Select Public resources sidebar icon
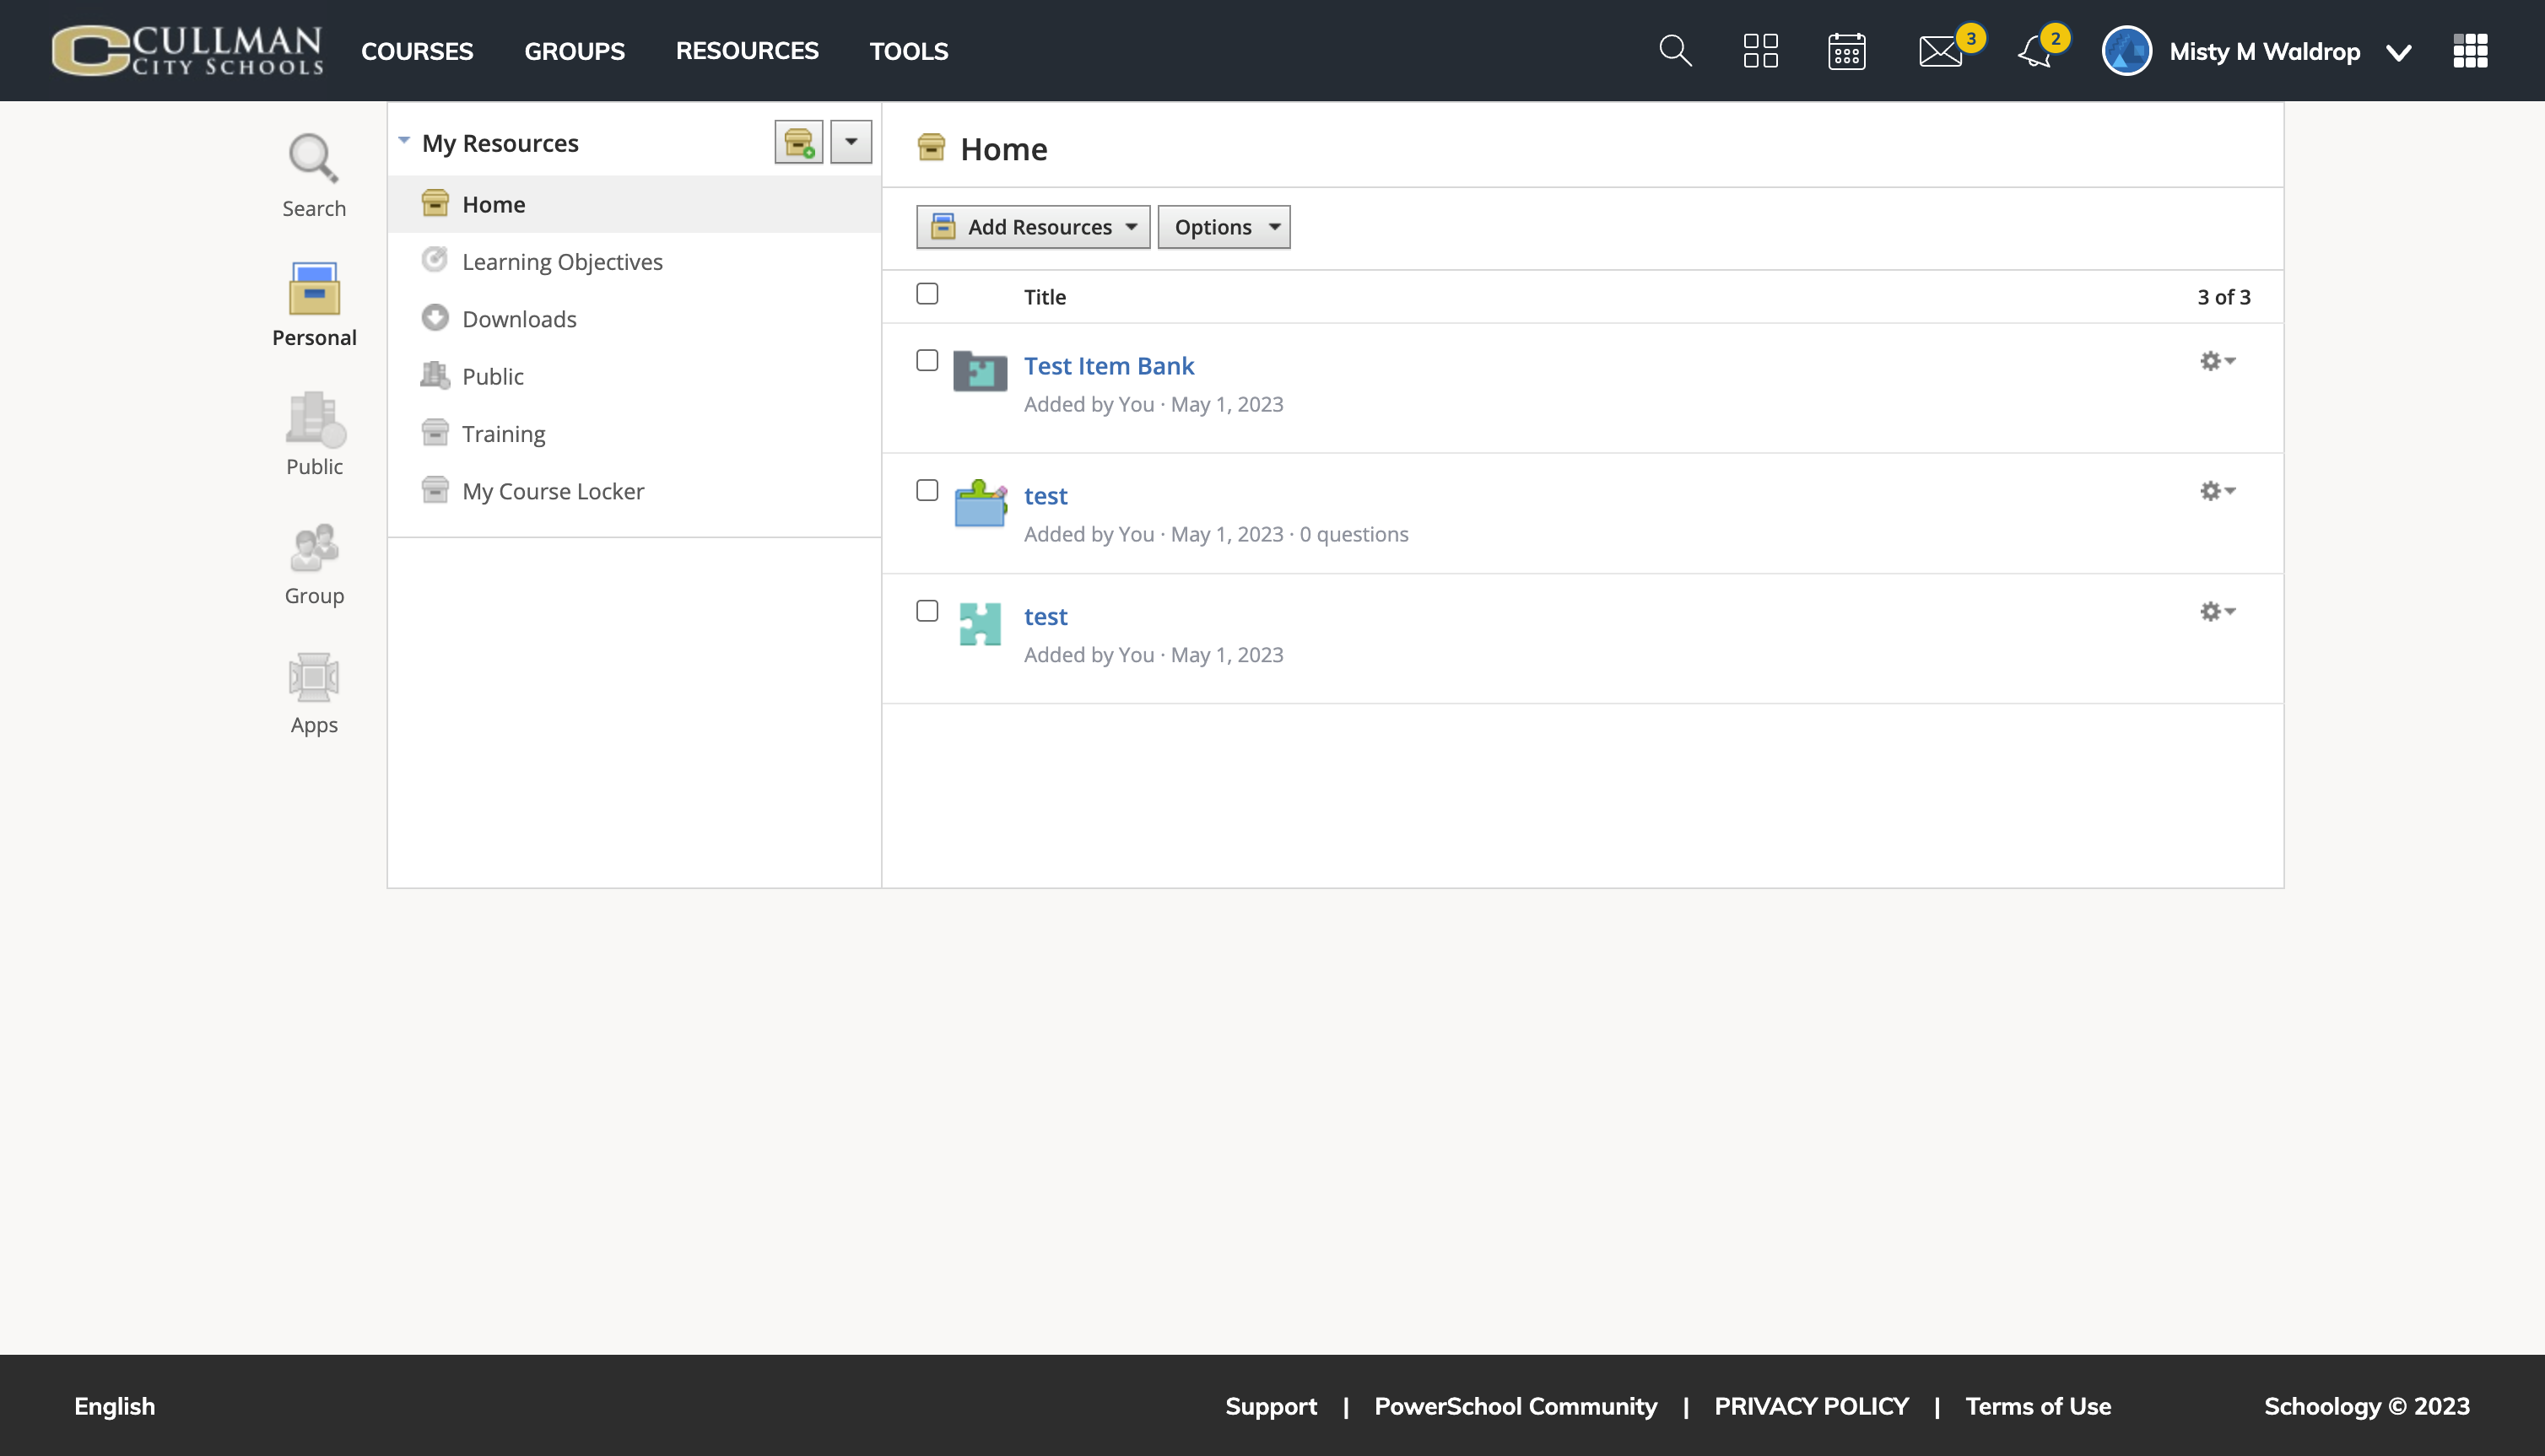This screenshot has width=2545, height=1456. pyautogui.click(x=314, y=433)
